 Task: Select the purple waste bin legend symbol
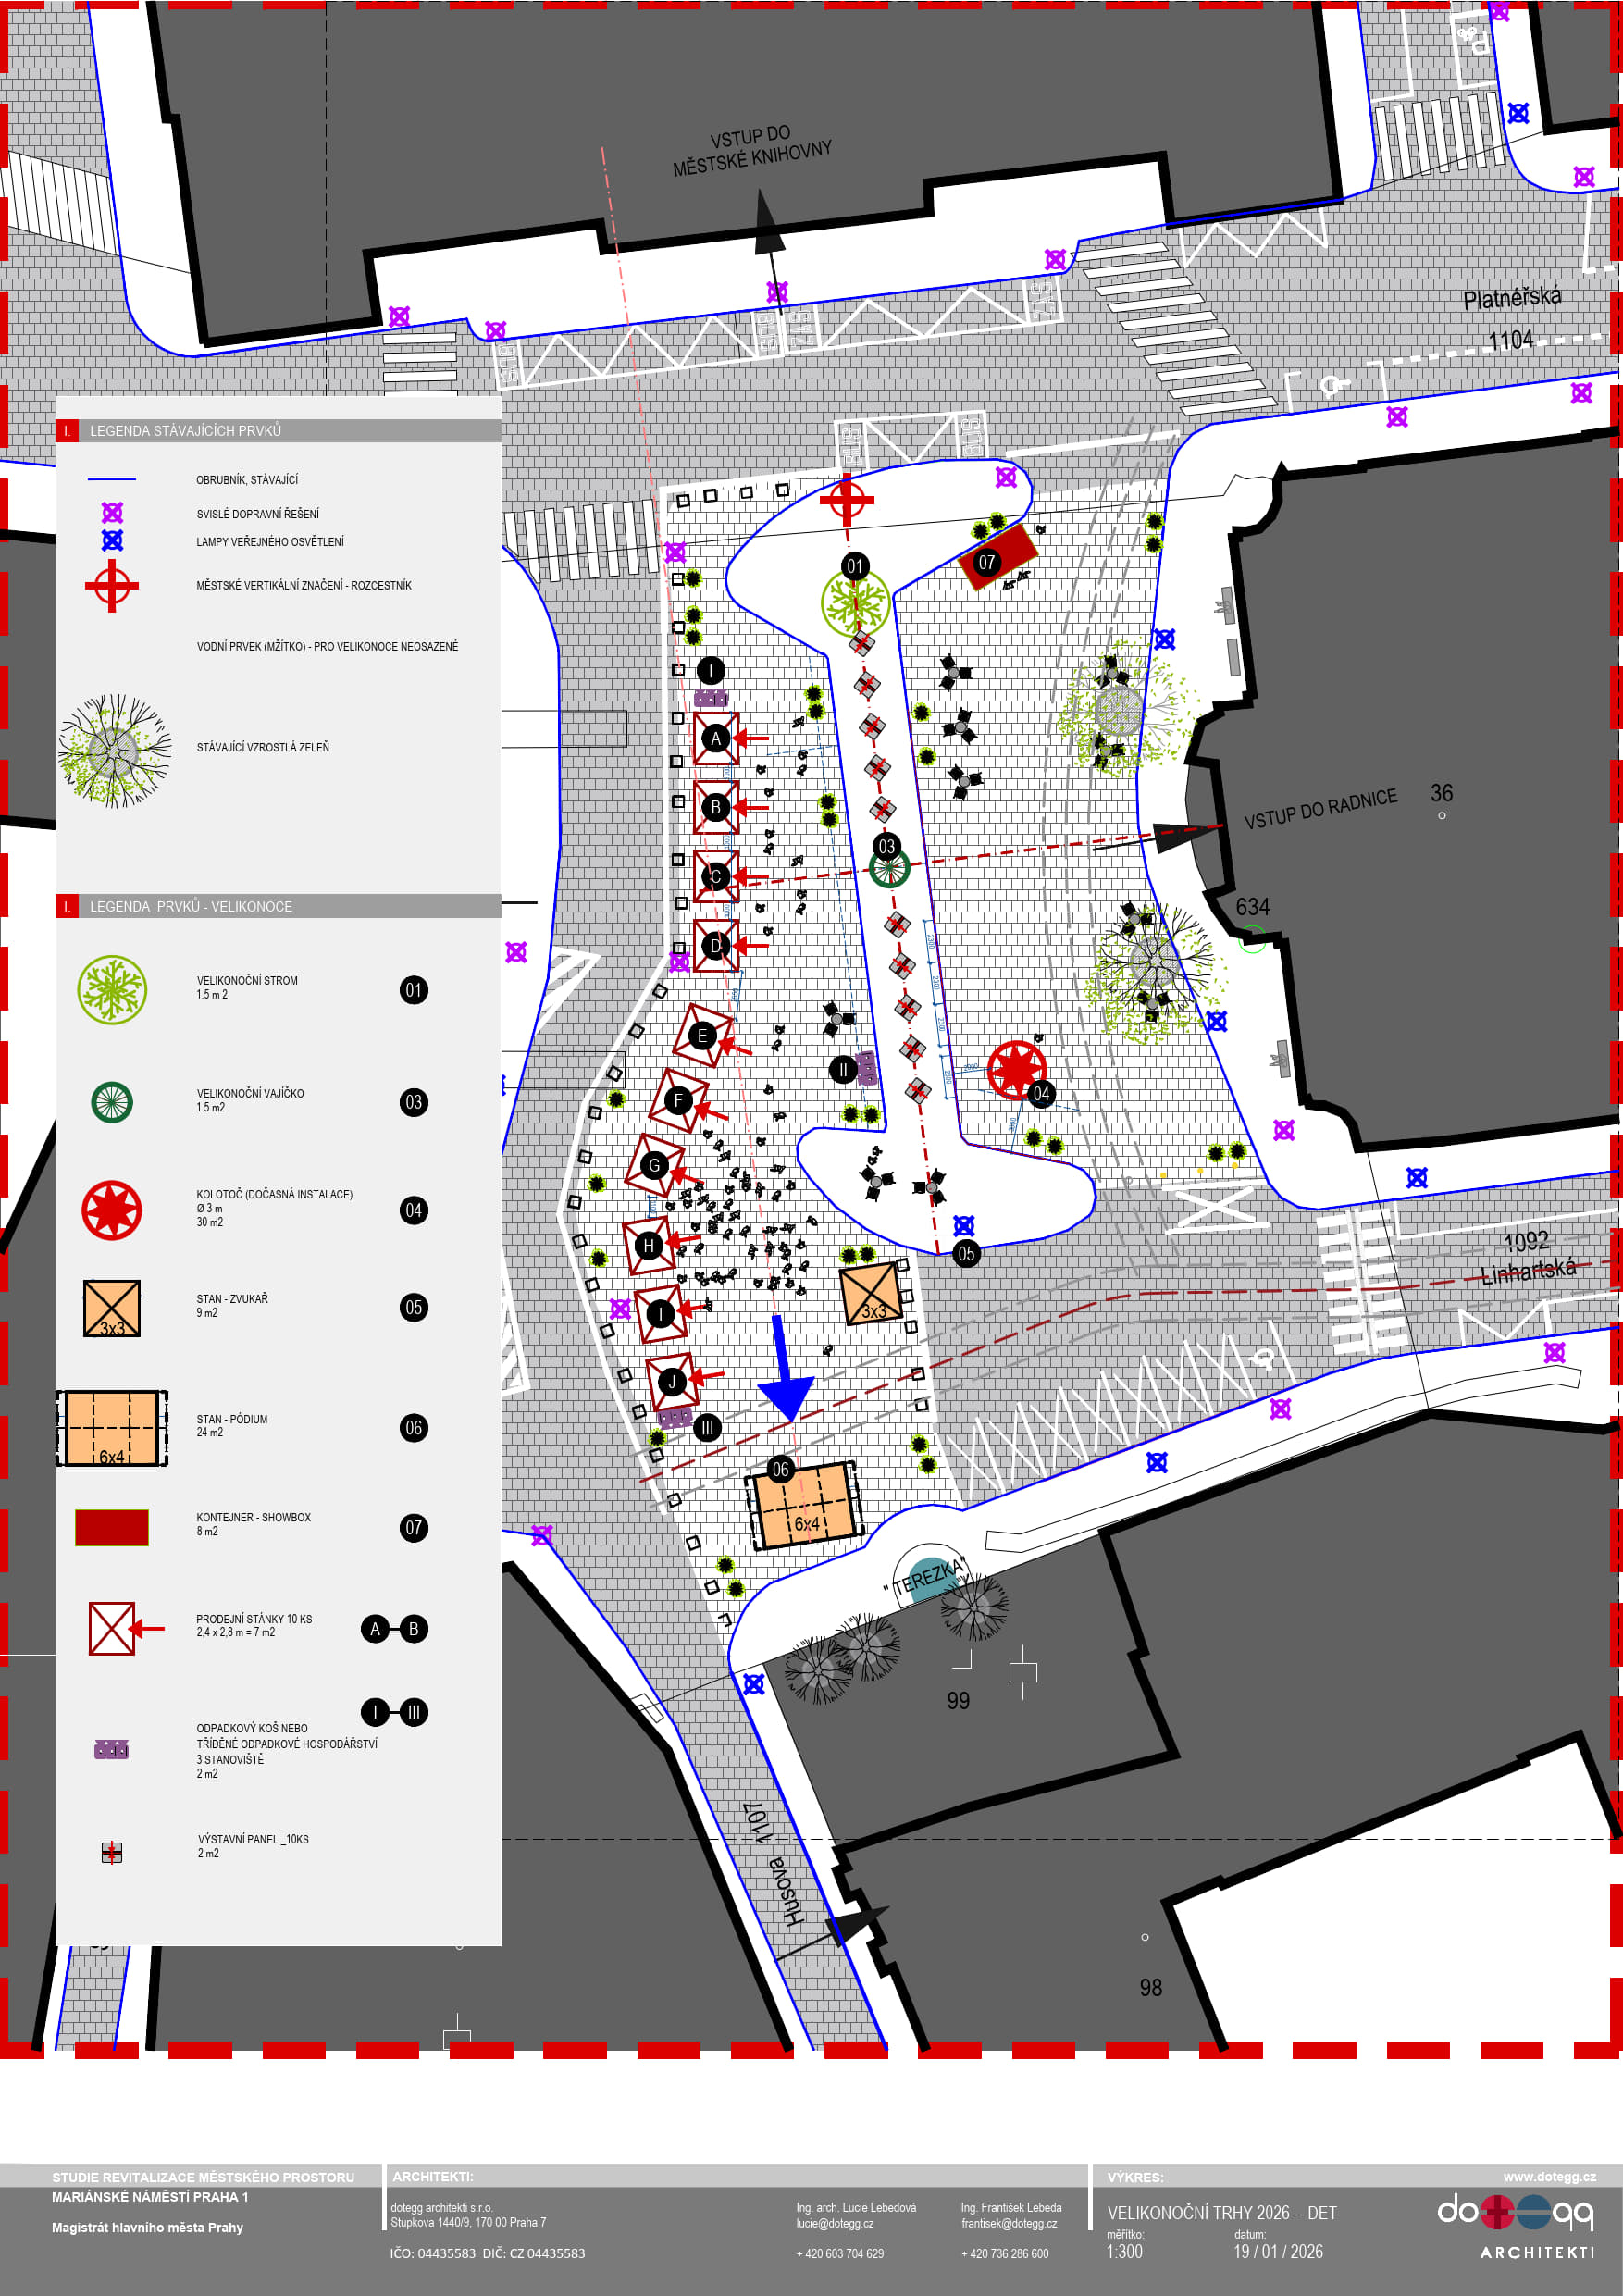coord(111,1750)
